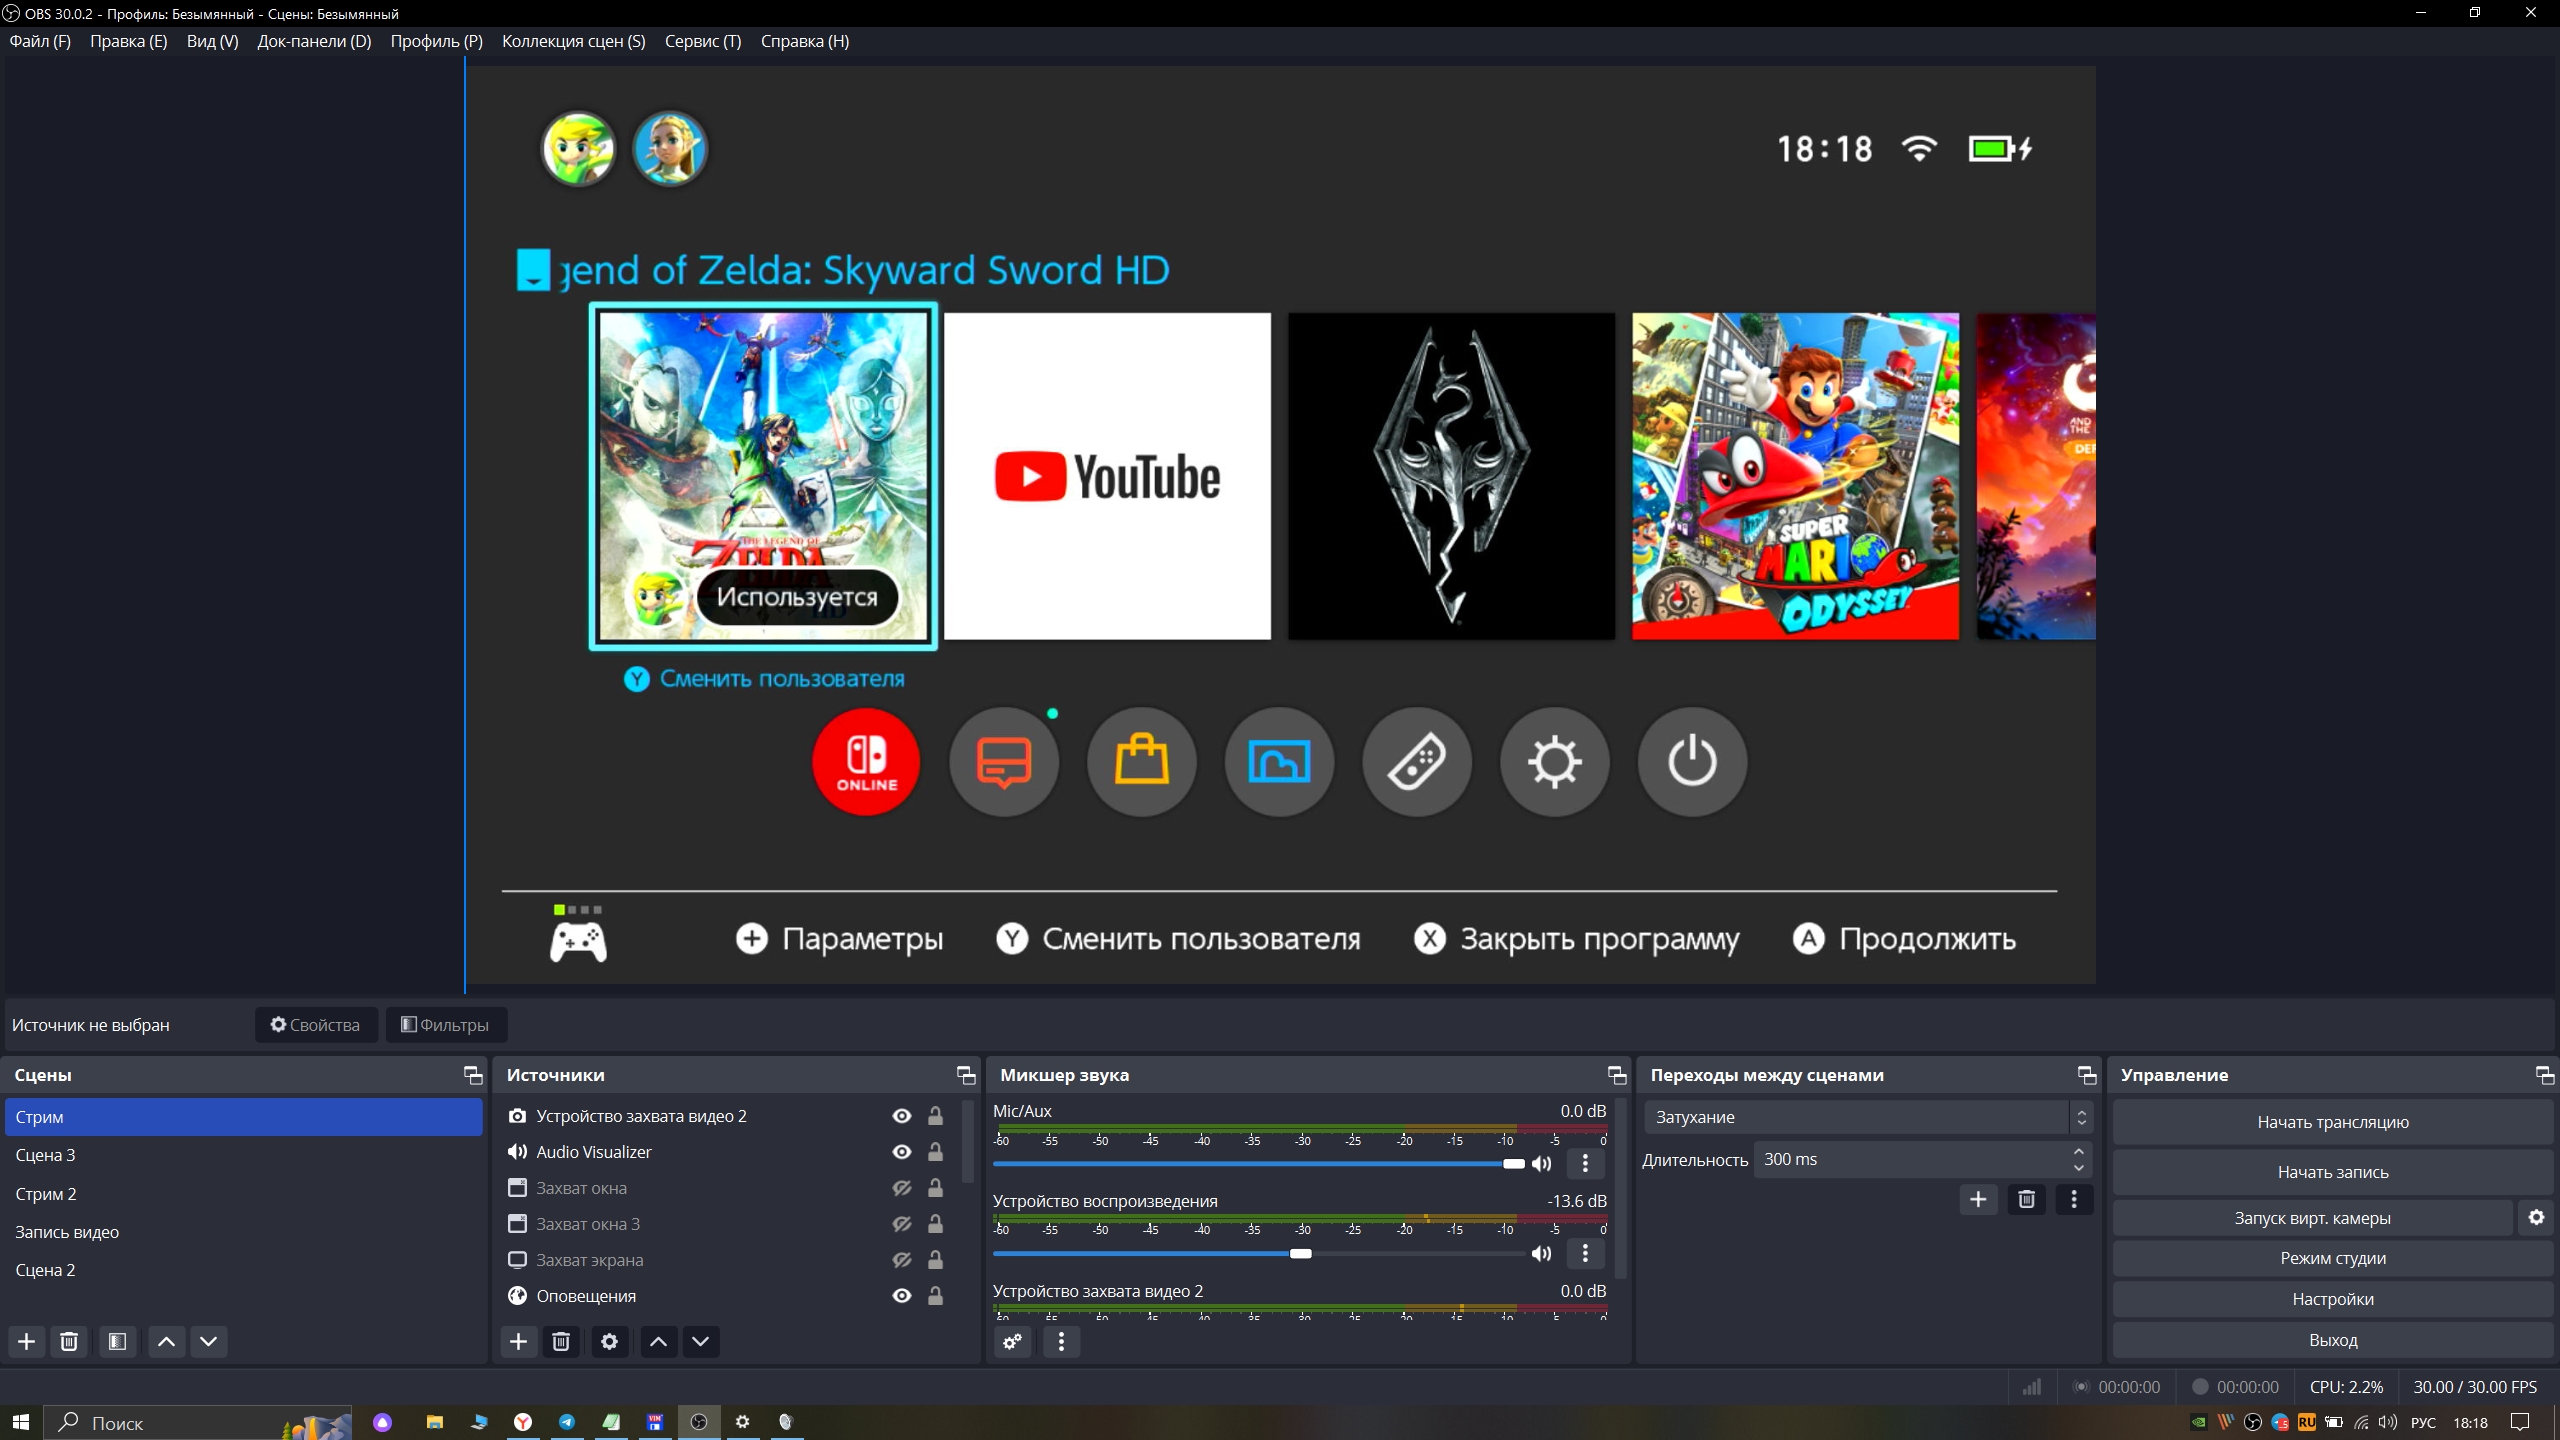Click the Add Source button

tap(517, 1342)
